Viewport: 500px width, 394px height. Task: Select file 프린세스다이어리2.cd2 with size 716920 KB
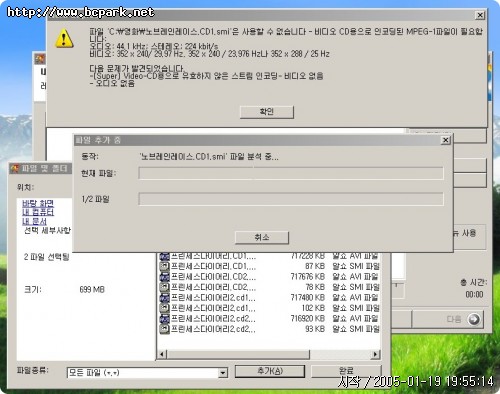click(213, 319)
